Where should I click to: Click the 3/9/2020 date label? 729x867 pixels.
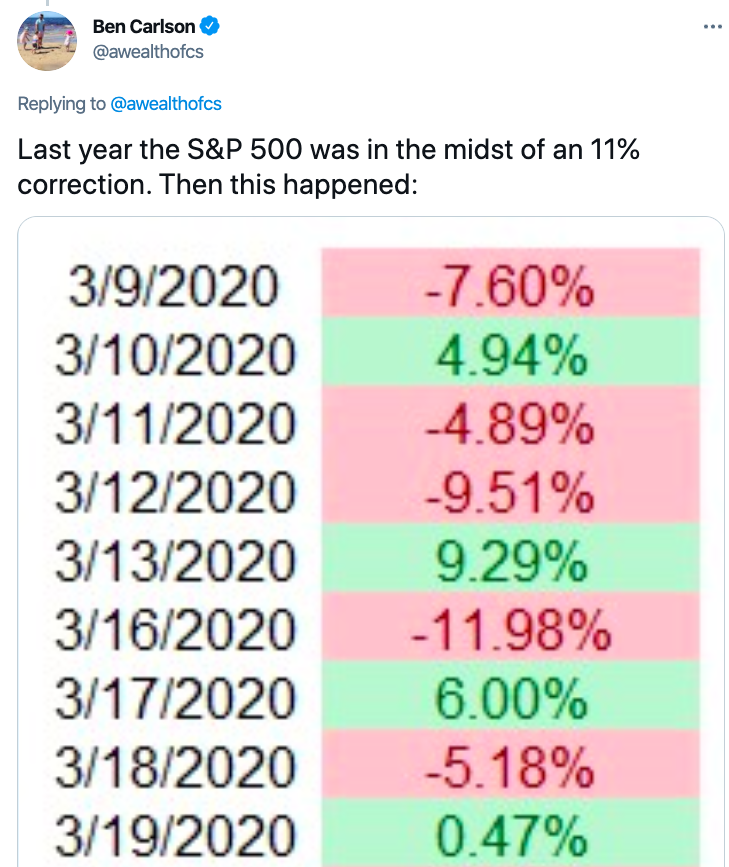click(171, 291)
